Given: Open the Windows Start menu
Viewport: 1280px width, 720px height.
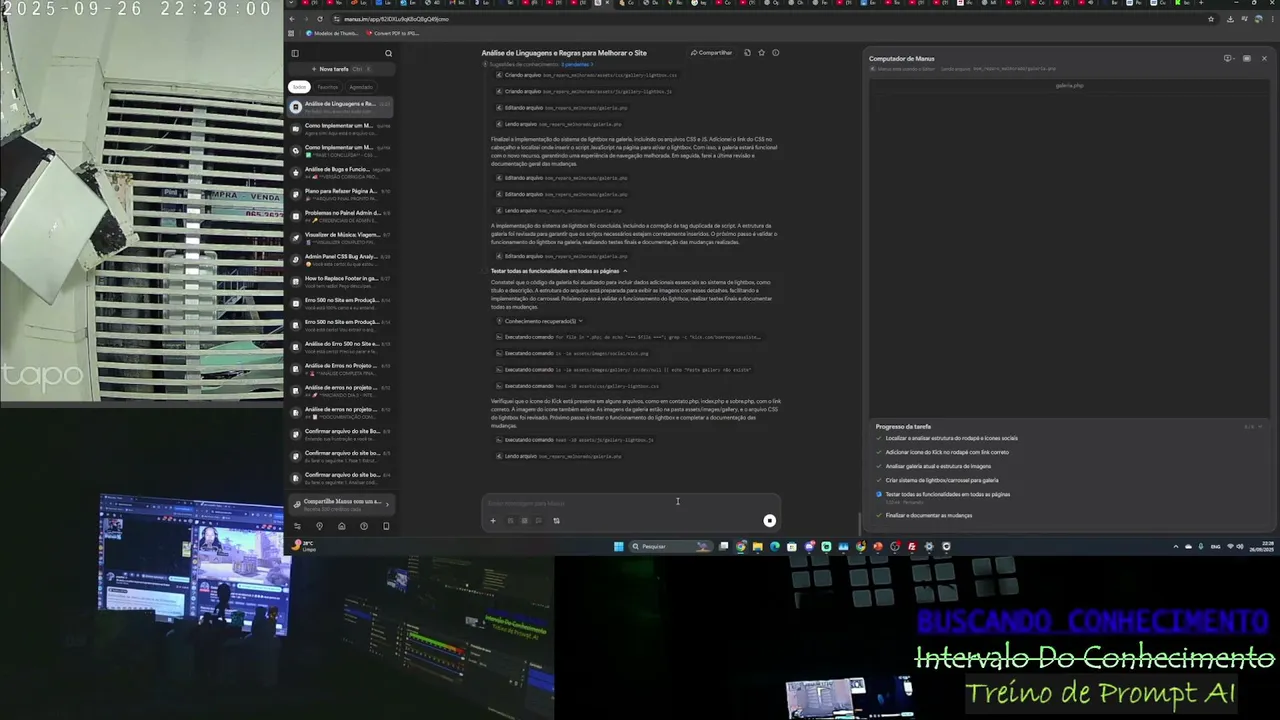Looking at the screenshot, I should (x=618, y=546).
